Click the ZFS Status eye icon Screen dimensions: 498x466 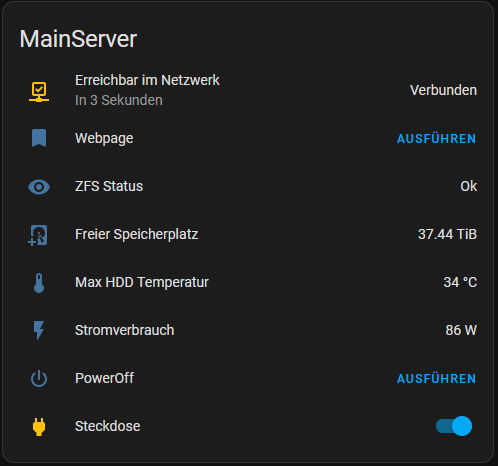point(39,187)
